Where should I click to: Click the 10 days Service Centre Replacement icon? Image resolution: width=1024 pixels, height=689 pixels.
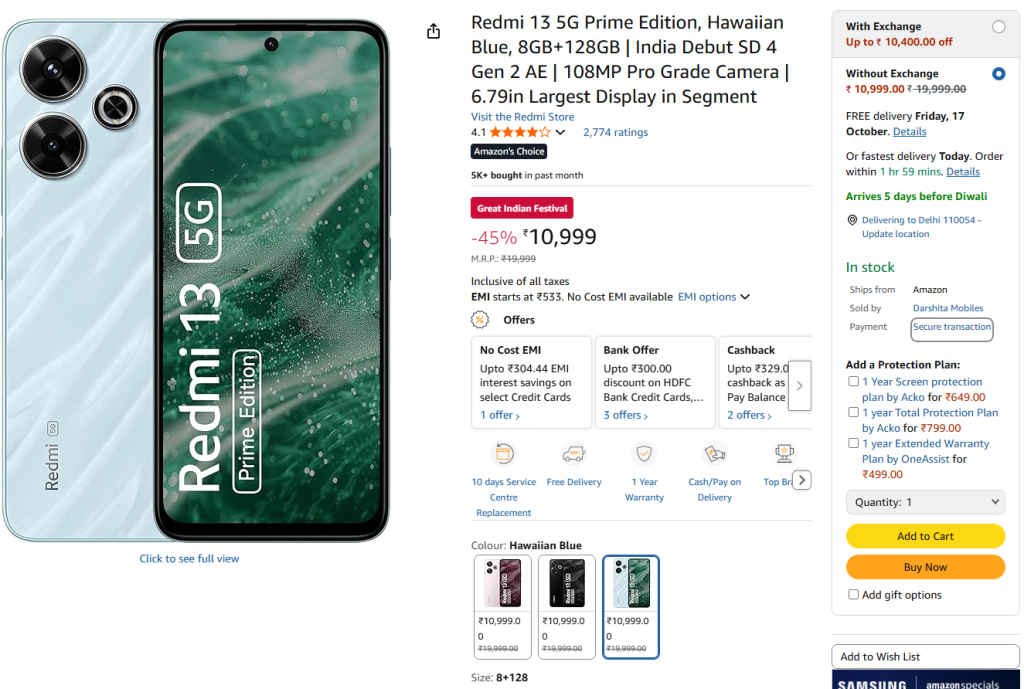click(x=503, y=453)
